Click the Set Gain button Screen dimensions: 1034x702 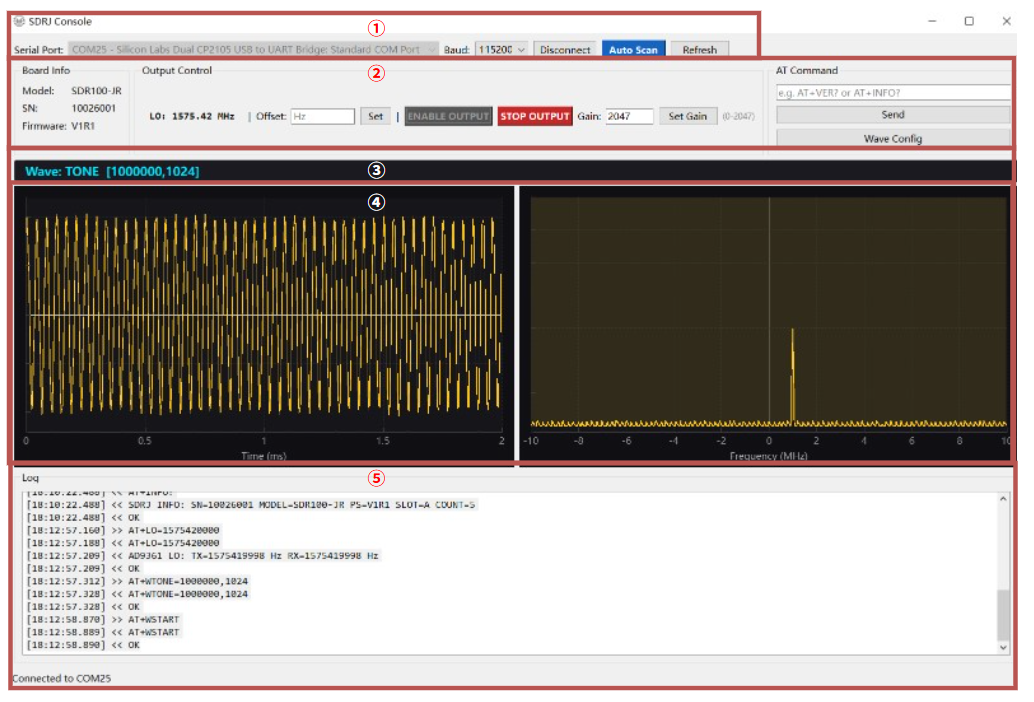tap(688, 117)
